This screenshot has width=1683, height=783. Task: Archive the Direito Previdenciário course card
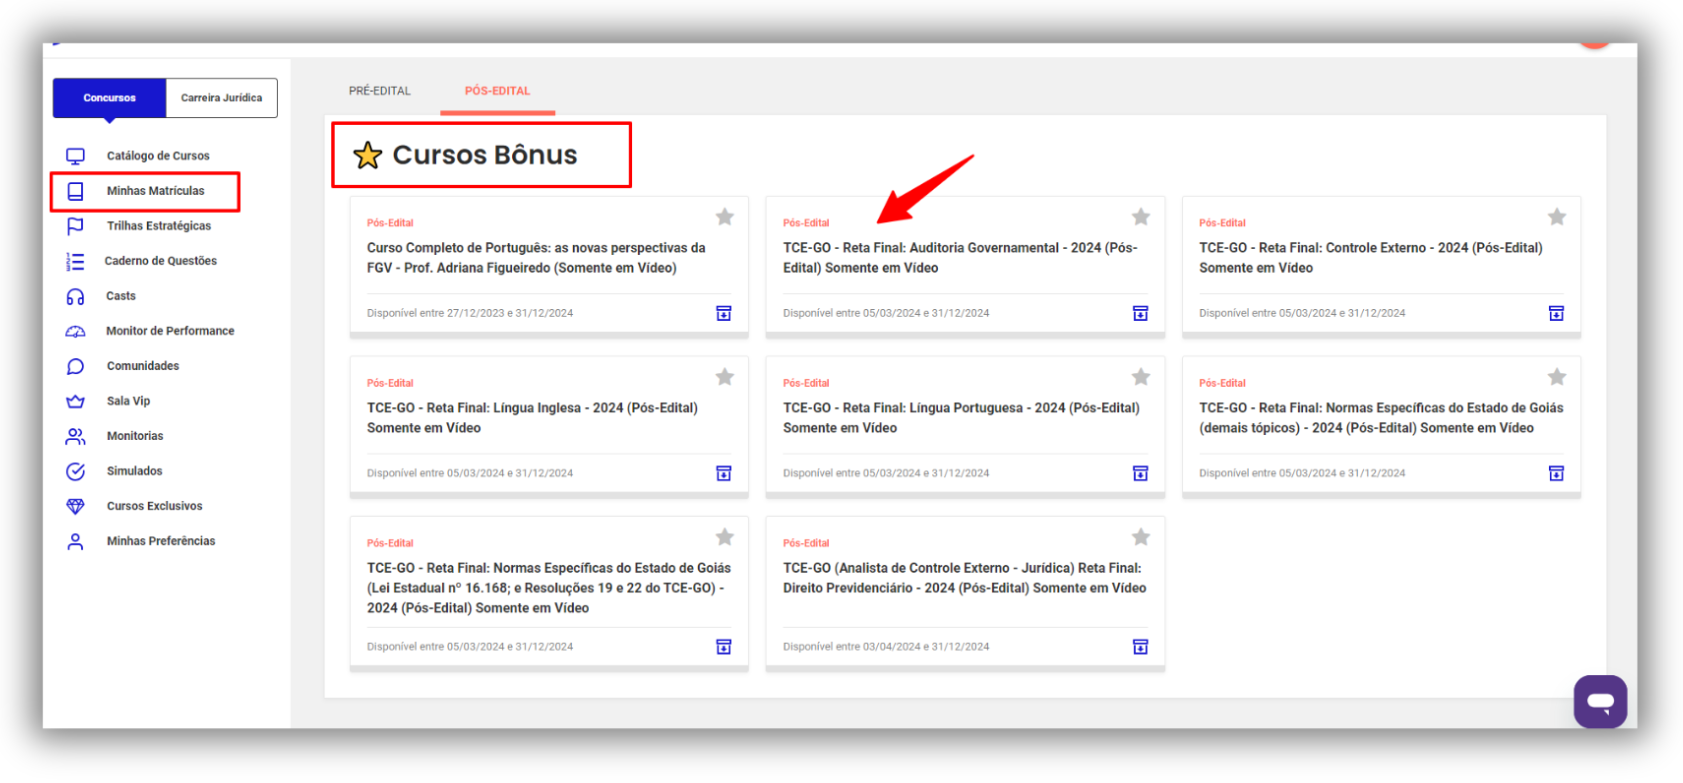1140,647
